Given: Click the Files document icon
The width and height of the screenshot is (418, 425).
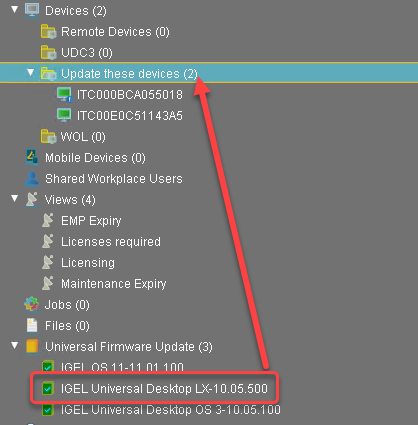Looking at the screenshot, I should pos(32,326).
